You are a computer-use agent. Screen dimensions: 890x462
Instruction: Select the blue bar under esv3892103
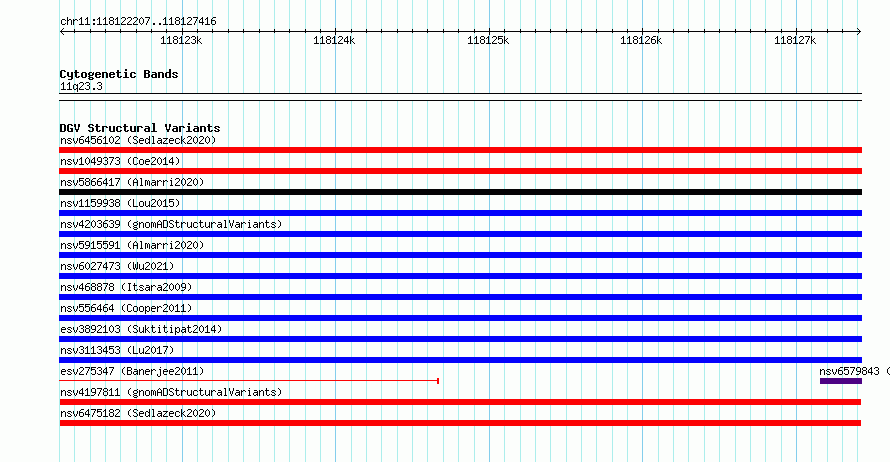click(460, 339)
